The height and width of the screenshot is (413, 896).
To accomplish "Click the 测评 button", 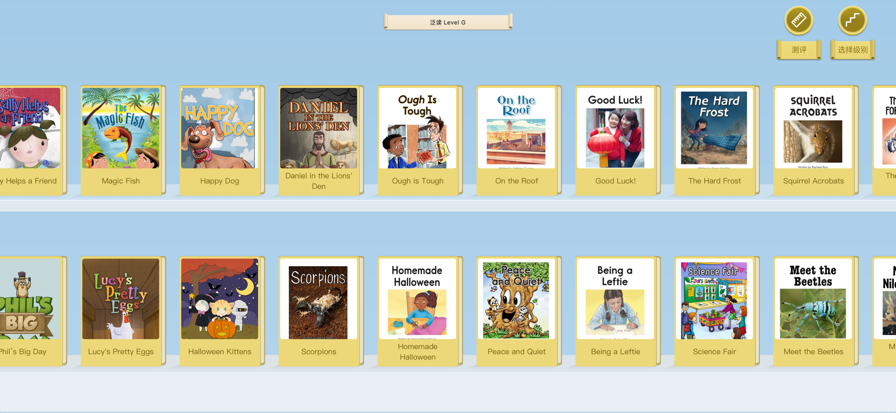I will 798,50.
